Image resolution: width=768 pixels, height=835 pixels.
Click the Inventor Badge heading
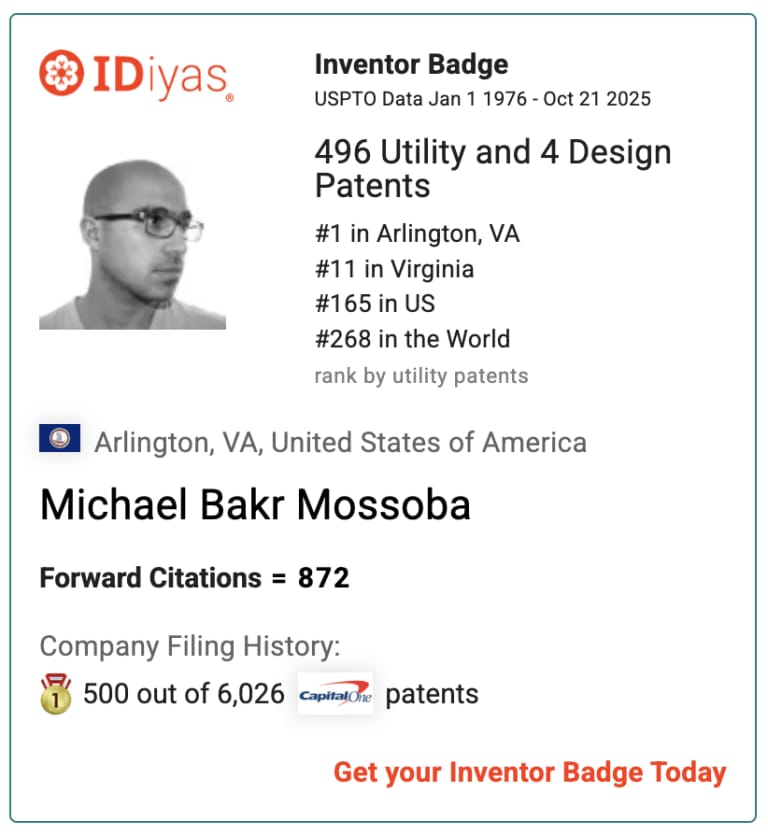click(411, 65)
